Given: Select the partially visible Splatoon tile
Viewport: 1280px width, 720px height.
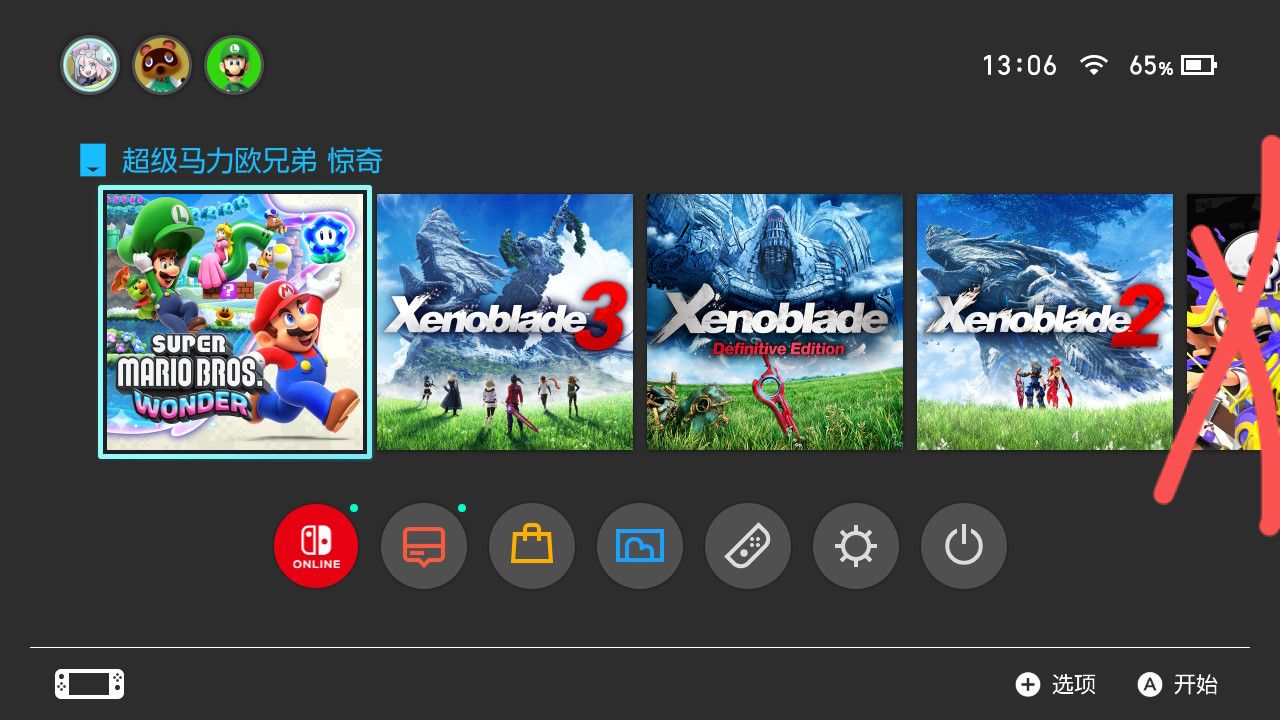Looking at the screenshot, I should [1233, 322].
